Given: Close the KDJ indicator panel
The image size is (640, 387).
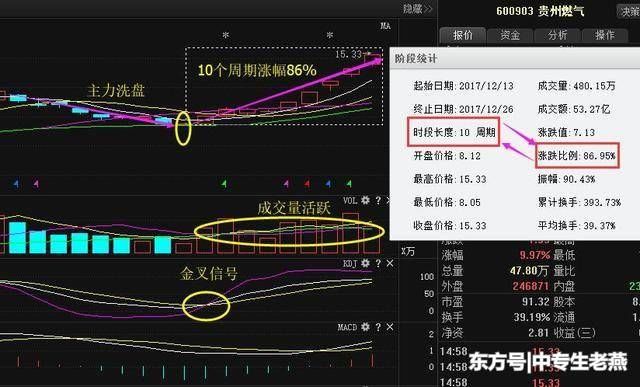Looking at the screenshot, I should 390,264.
